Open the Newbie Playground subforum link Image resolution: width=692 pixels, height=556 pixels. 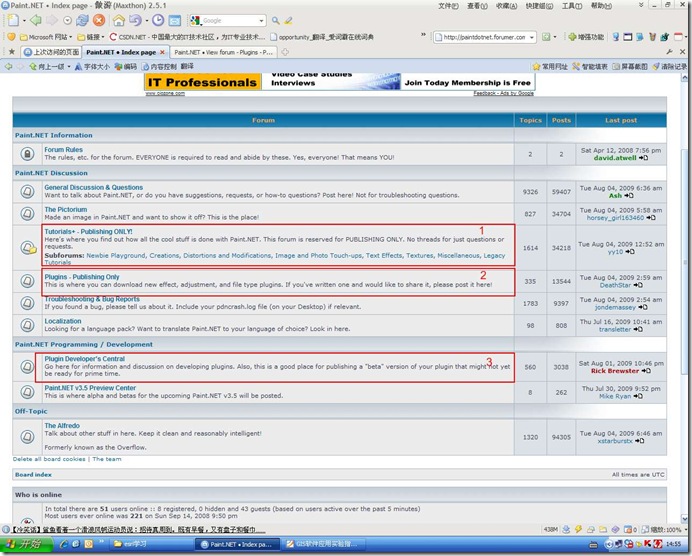pos(116,255)
